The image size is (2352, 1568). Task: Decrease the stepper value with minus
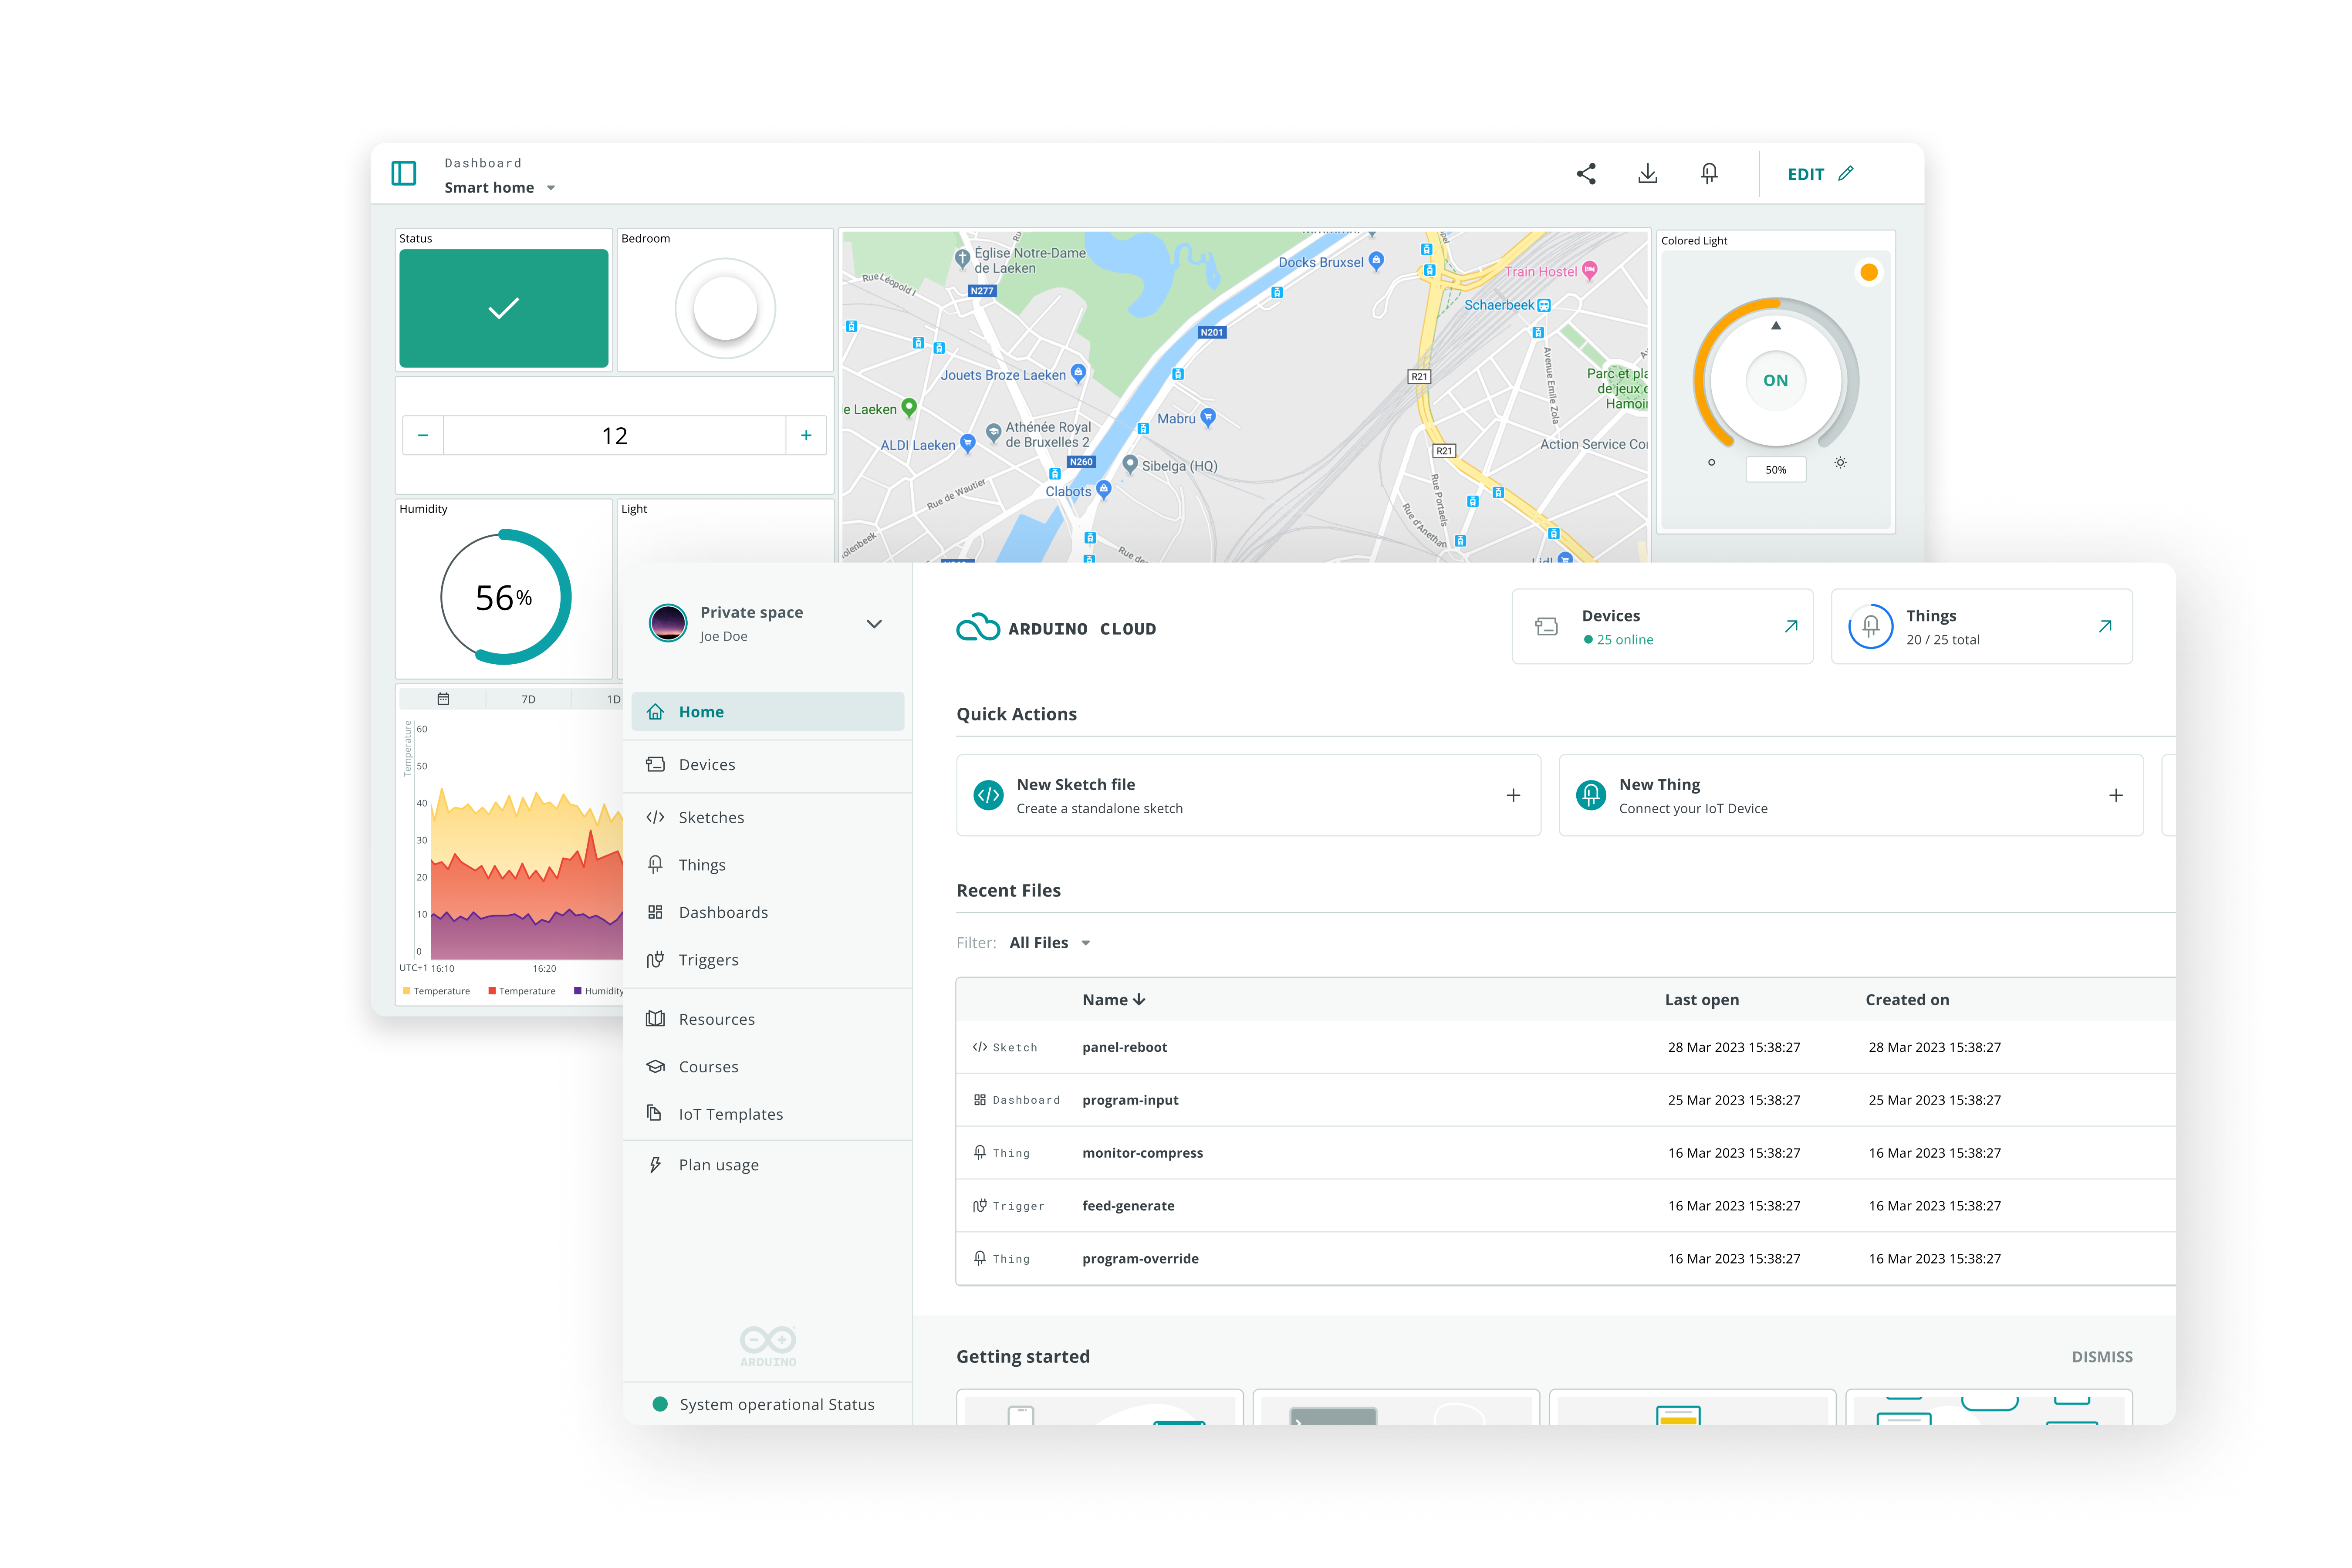(x=423, y=435)
